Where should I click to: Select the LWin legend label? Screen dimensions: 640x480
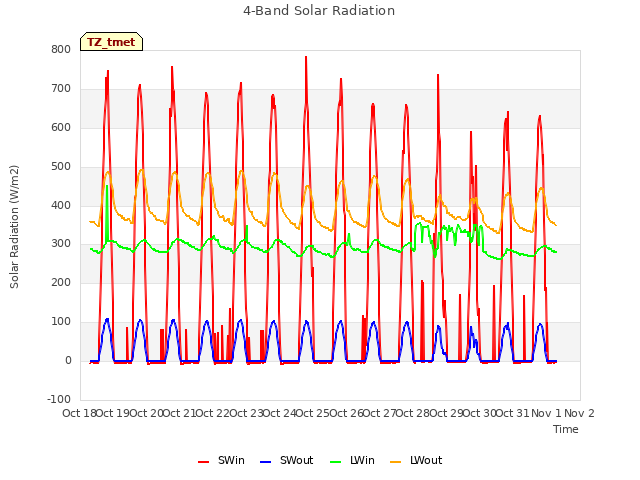point(362,460)
